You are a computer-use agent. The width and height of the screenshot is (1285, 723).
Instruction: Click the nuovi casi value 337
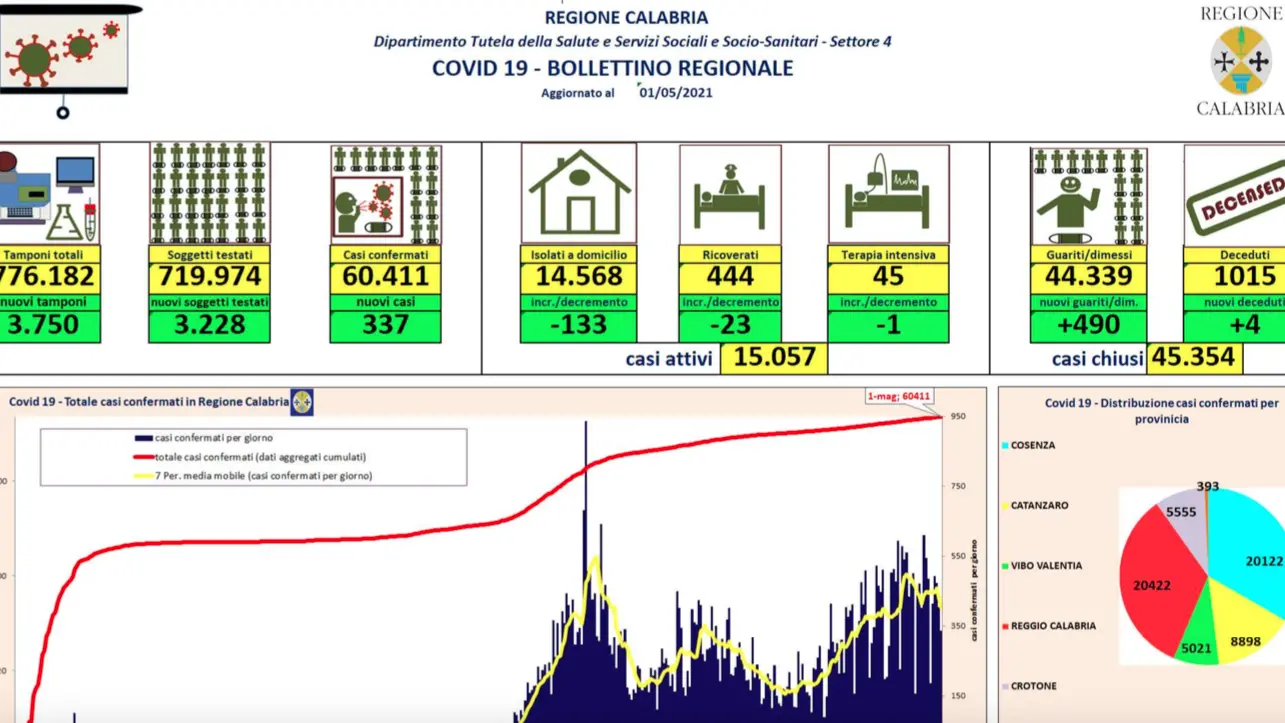[x=385, y=325]
